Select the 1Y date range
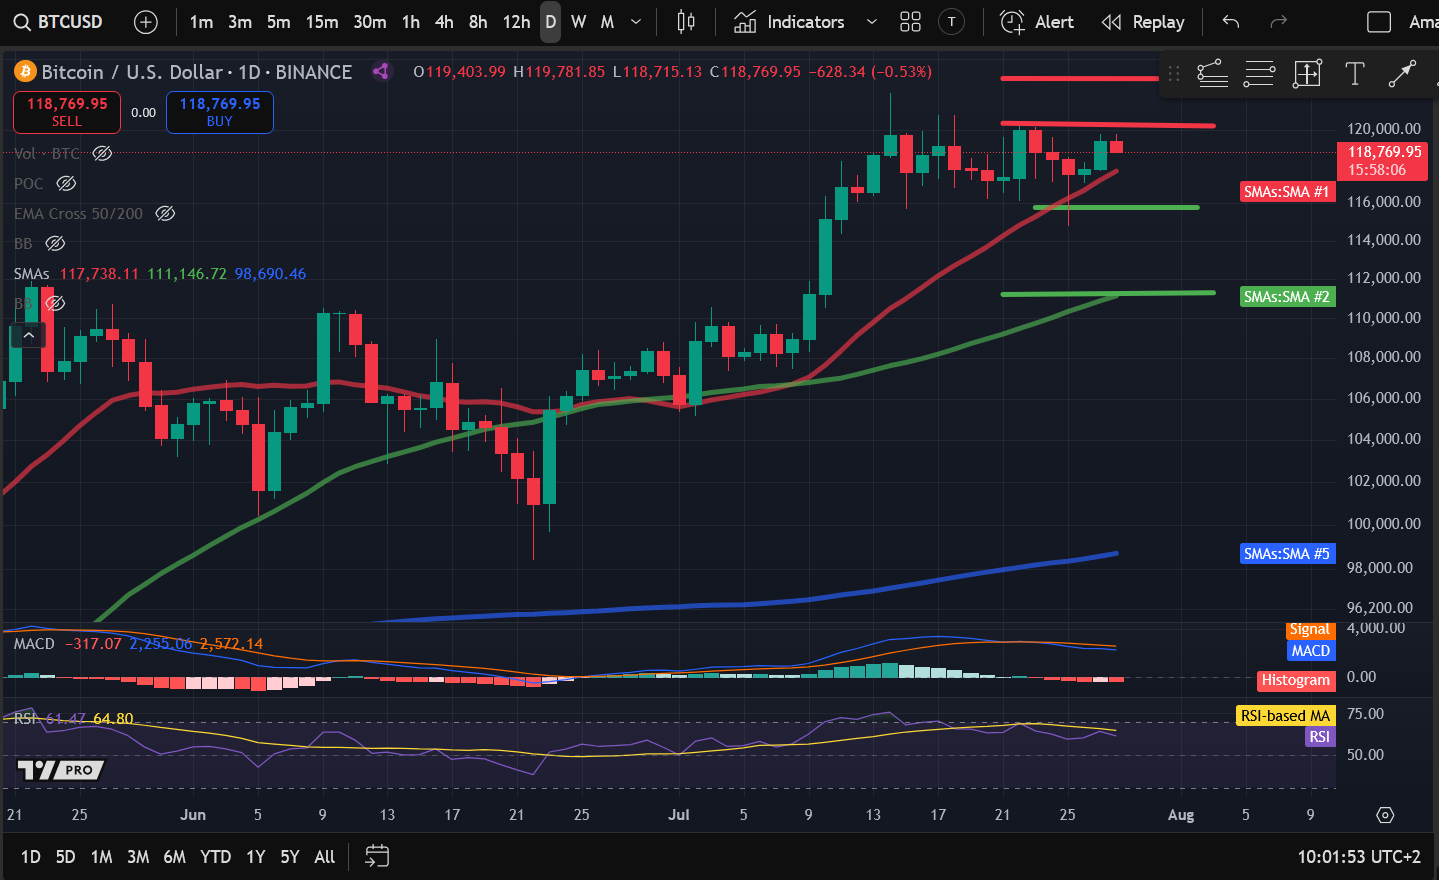Viewport: 1439px width, 880px height. click(255, 857)
